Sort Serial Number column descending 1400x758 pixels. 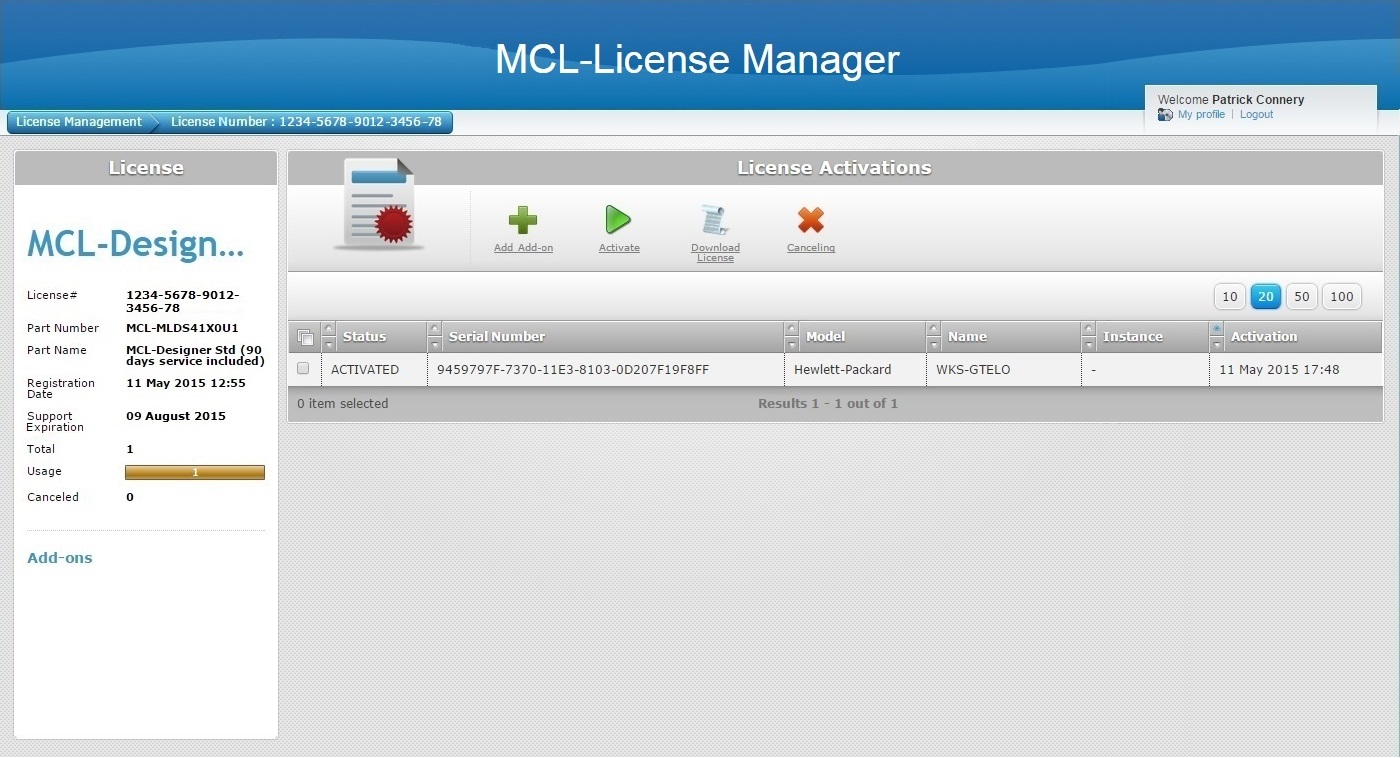[x=434, y=345]
